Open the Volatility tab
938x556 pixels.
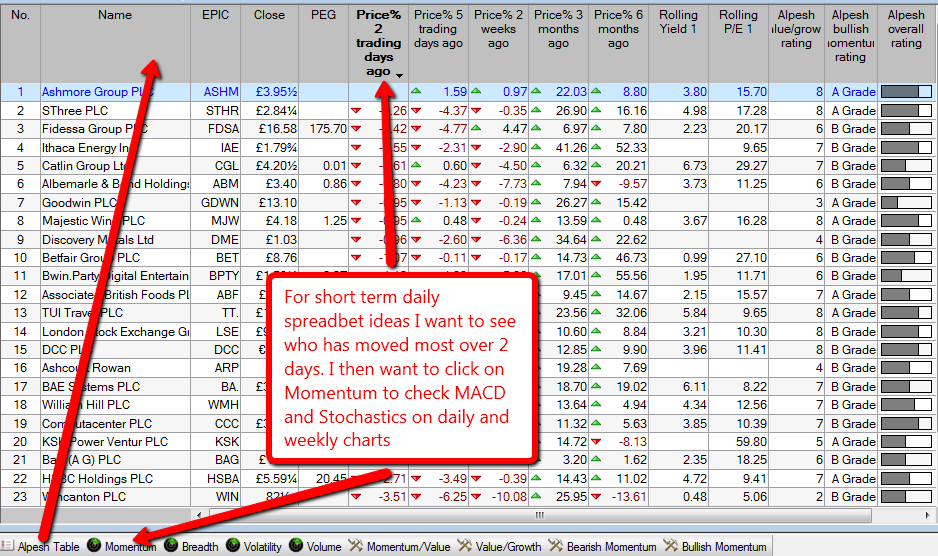click(x=254, y=546)
